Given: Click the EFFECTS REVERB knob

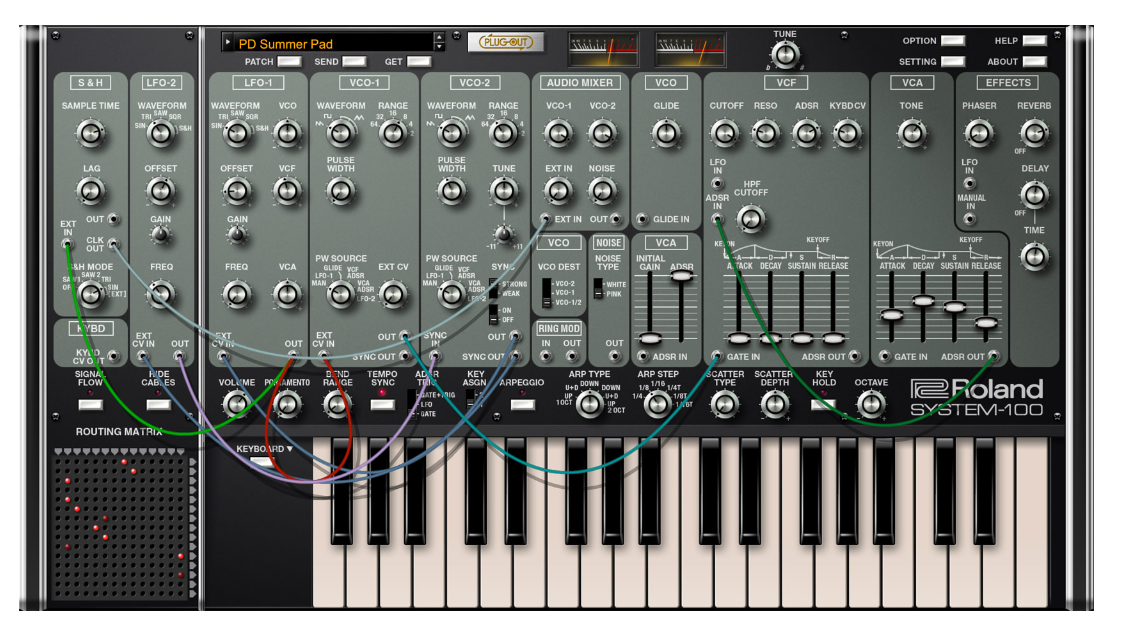Looking at the screenshot, I should (x=1034, y=133).
